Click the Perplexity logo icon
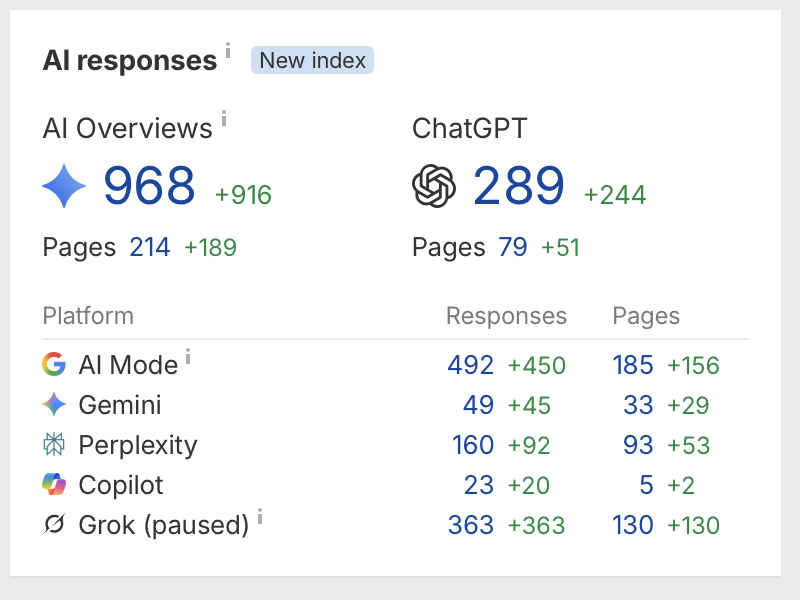 pyautogui.click(x=54, y=444)
